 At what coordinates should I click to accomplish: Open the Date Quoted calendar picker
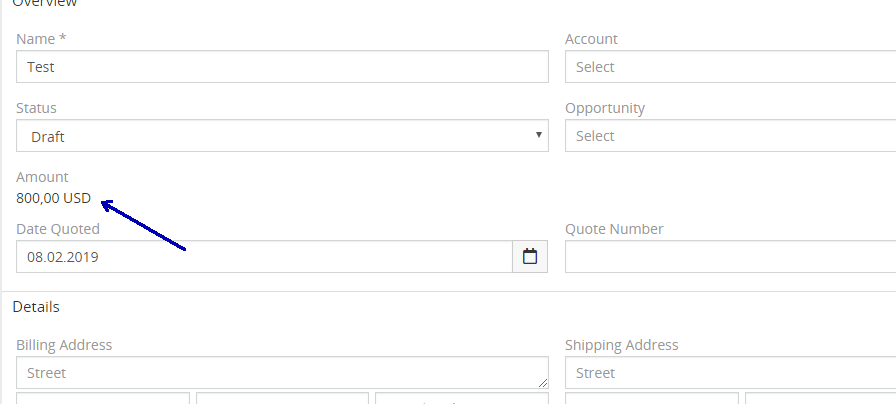pyautogui.click(x=530, y=257)
